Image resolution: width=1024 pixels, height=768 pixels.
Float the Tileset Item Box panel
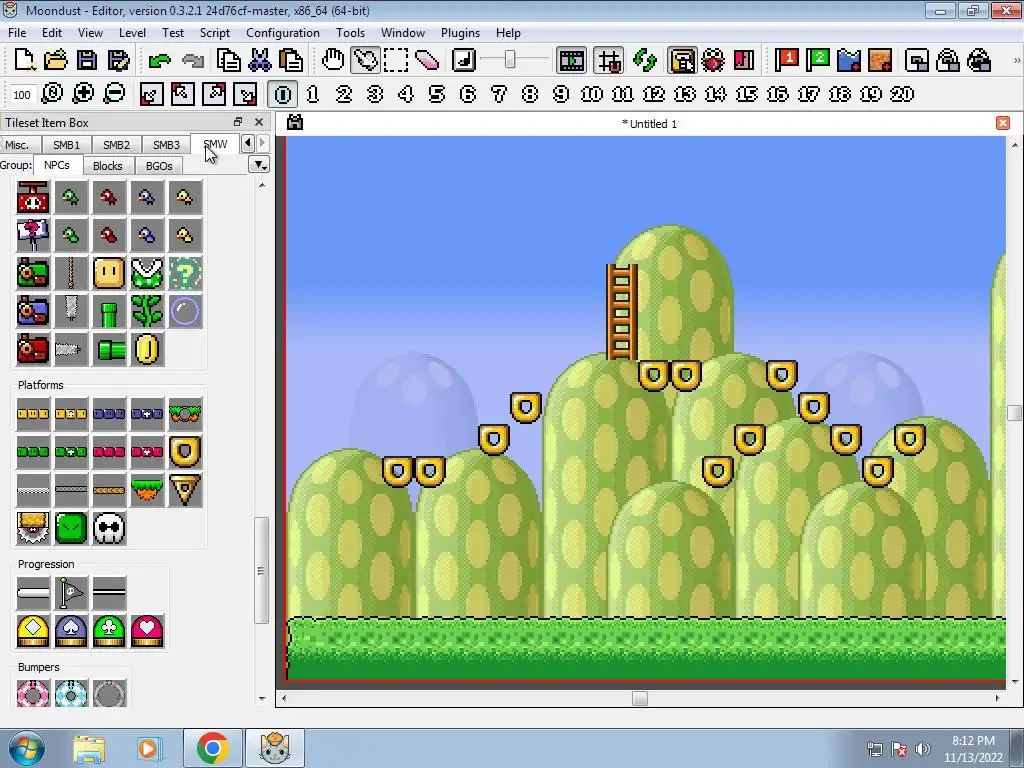click(x=238, y=122)
